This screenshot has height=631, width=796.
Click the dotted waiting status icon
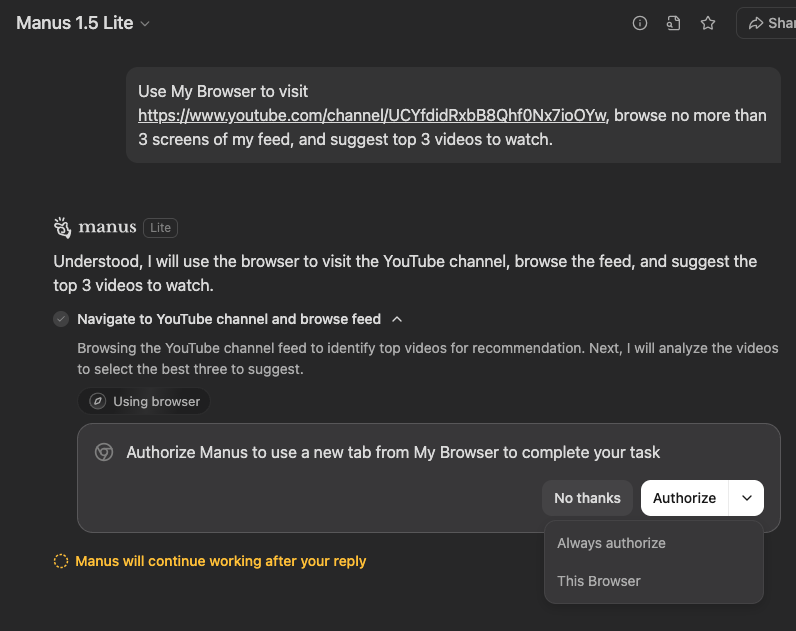tap(61, 561)
